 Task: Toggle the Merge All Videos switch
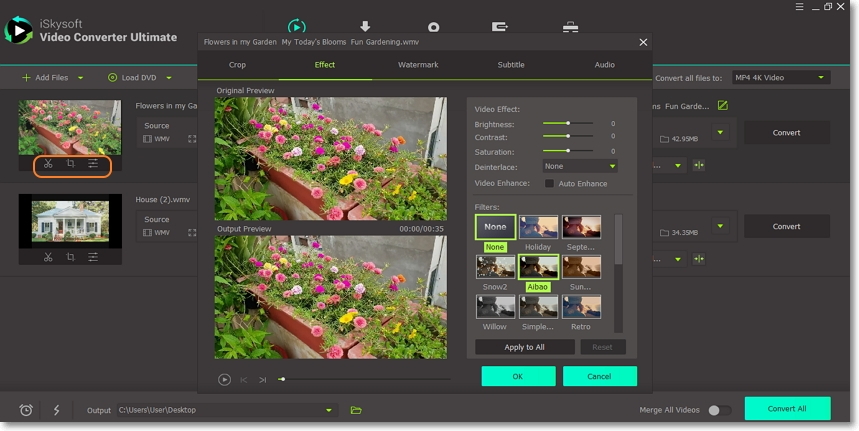[718, 410]
